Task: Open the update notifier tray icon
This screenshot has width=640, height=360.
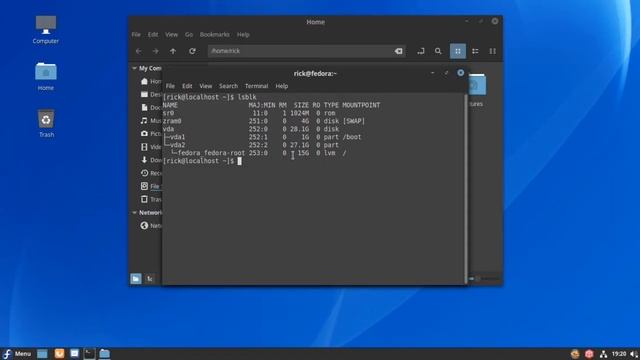Action: 575,354
